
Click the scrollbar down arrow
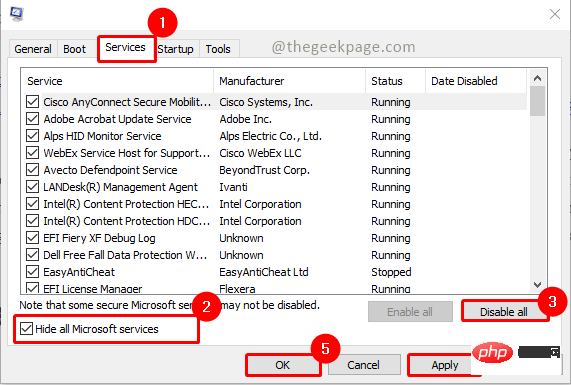click(537, 284)
